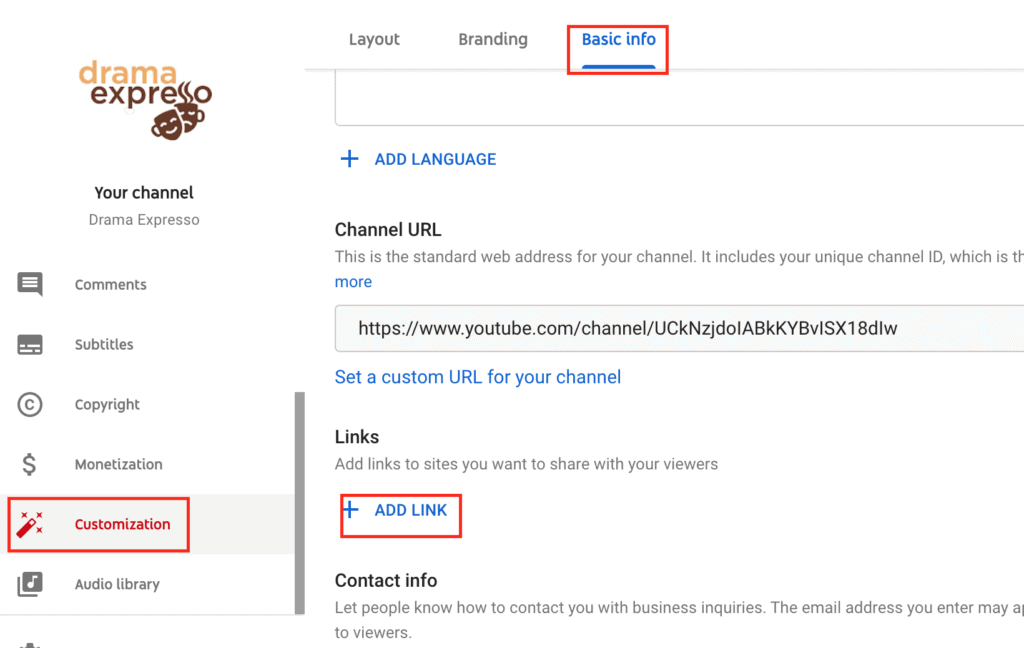This screenshot has width=1024, height=648.
Task: Click the Audio library music icon
Action: click(30, 584)
